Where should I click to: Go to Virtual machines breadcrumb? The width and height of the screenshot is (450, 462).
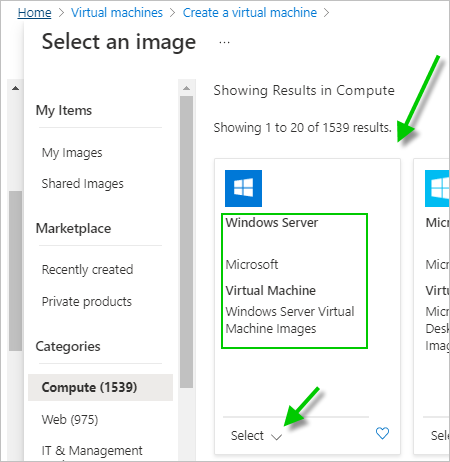(117, 13)
